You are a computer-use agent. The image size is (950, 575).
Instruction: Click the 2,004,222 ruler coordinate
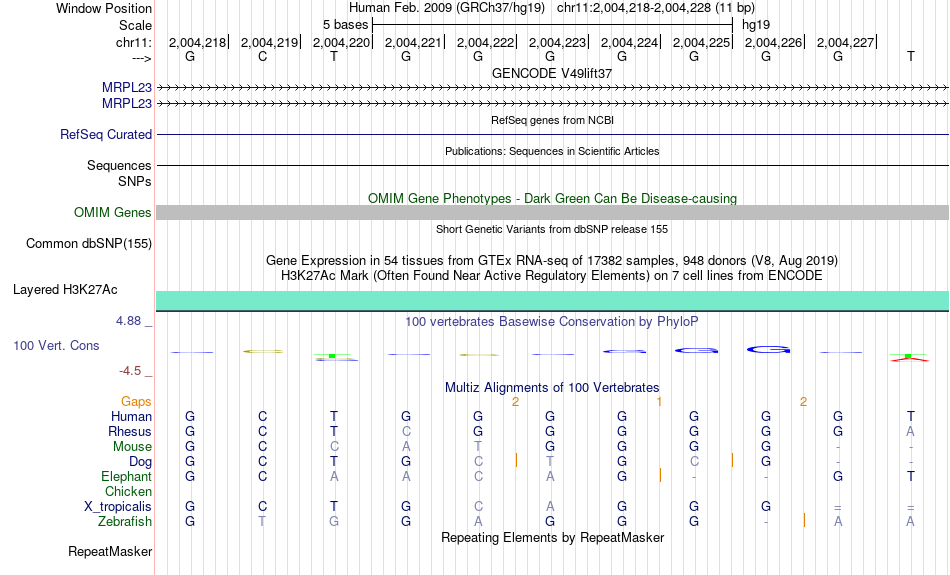tap(485, 42)
